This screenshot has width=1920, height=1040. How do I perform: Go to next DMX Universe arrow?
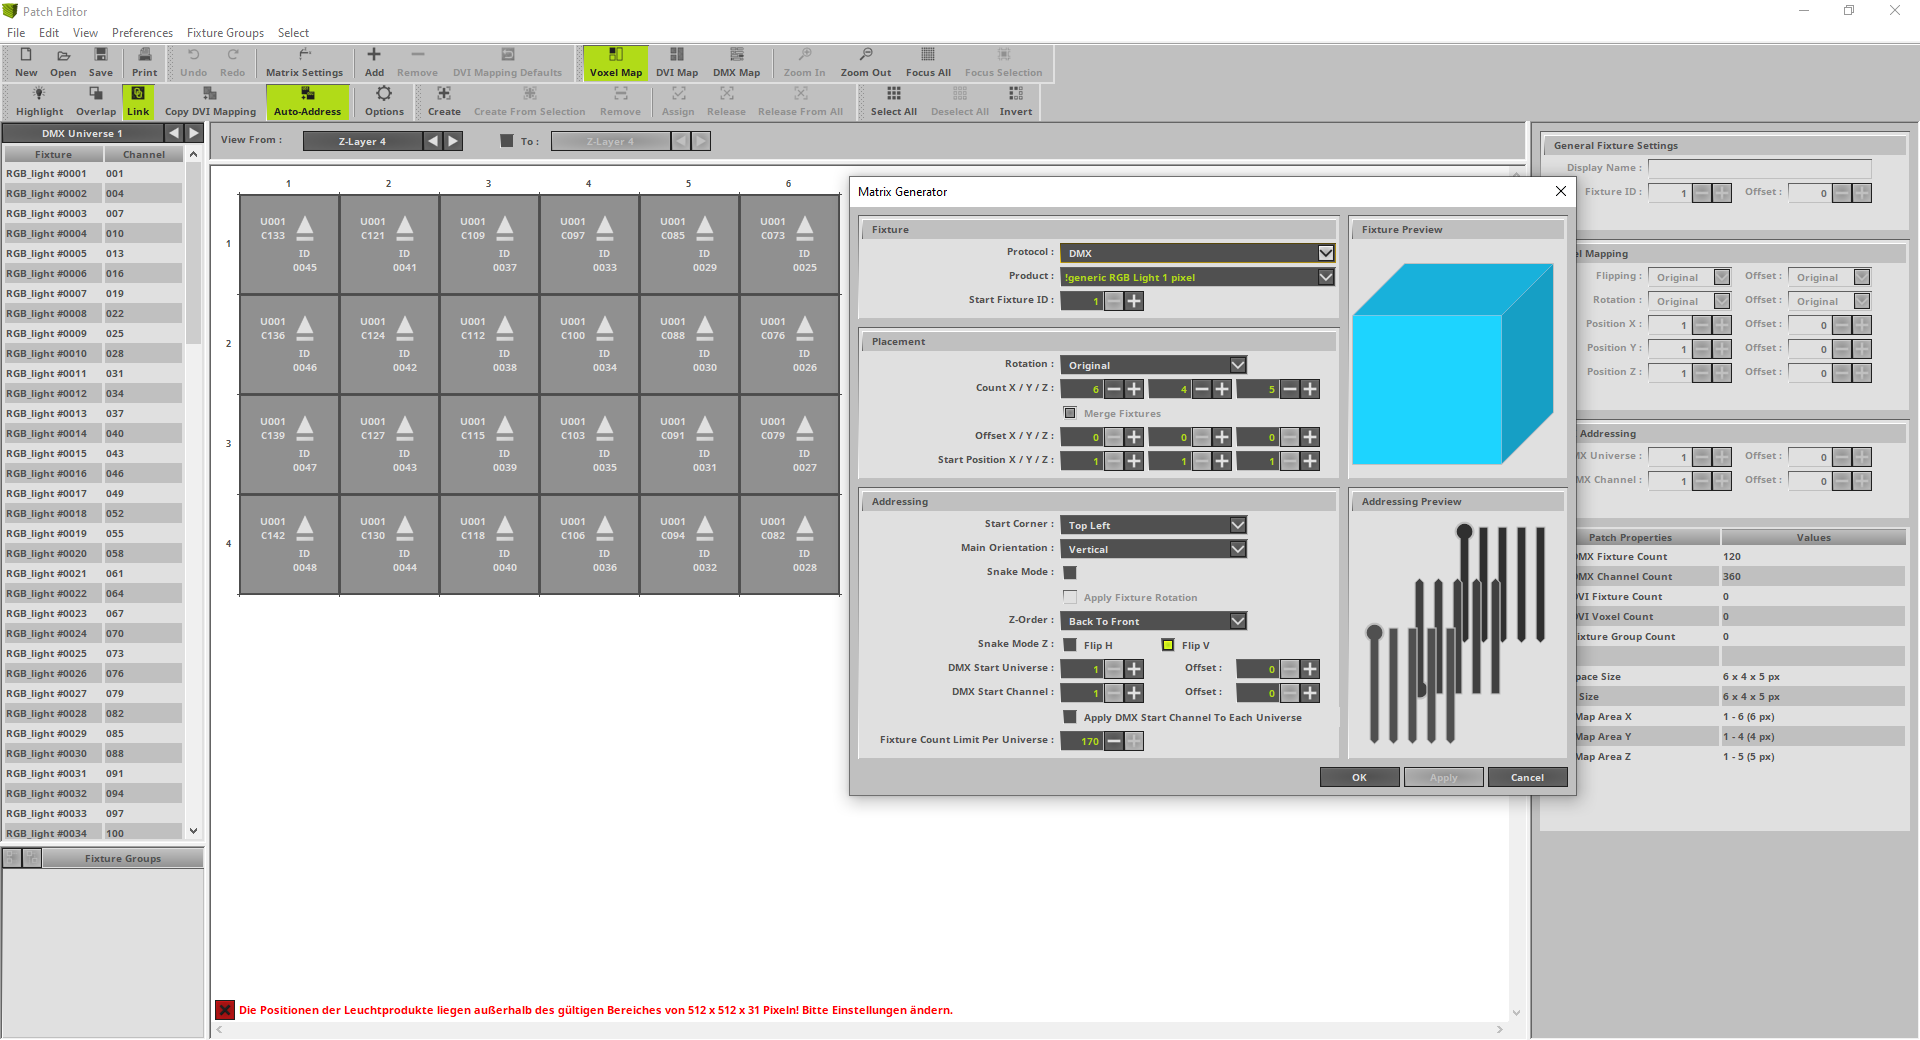(194, 133)
